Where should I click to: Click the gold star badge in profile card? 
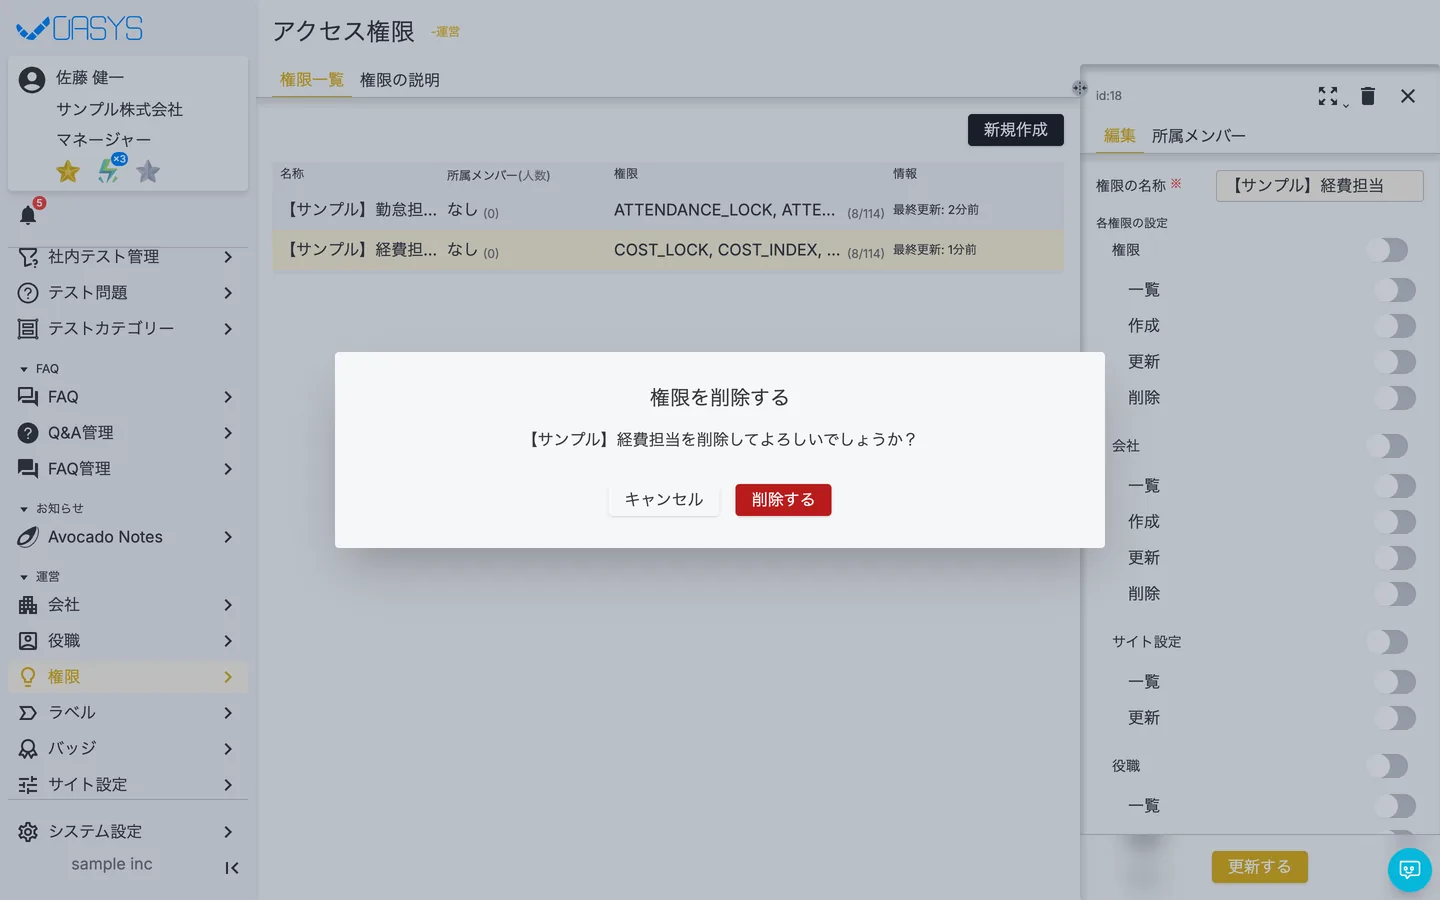tap(68, 171)
